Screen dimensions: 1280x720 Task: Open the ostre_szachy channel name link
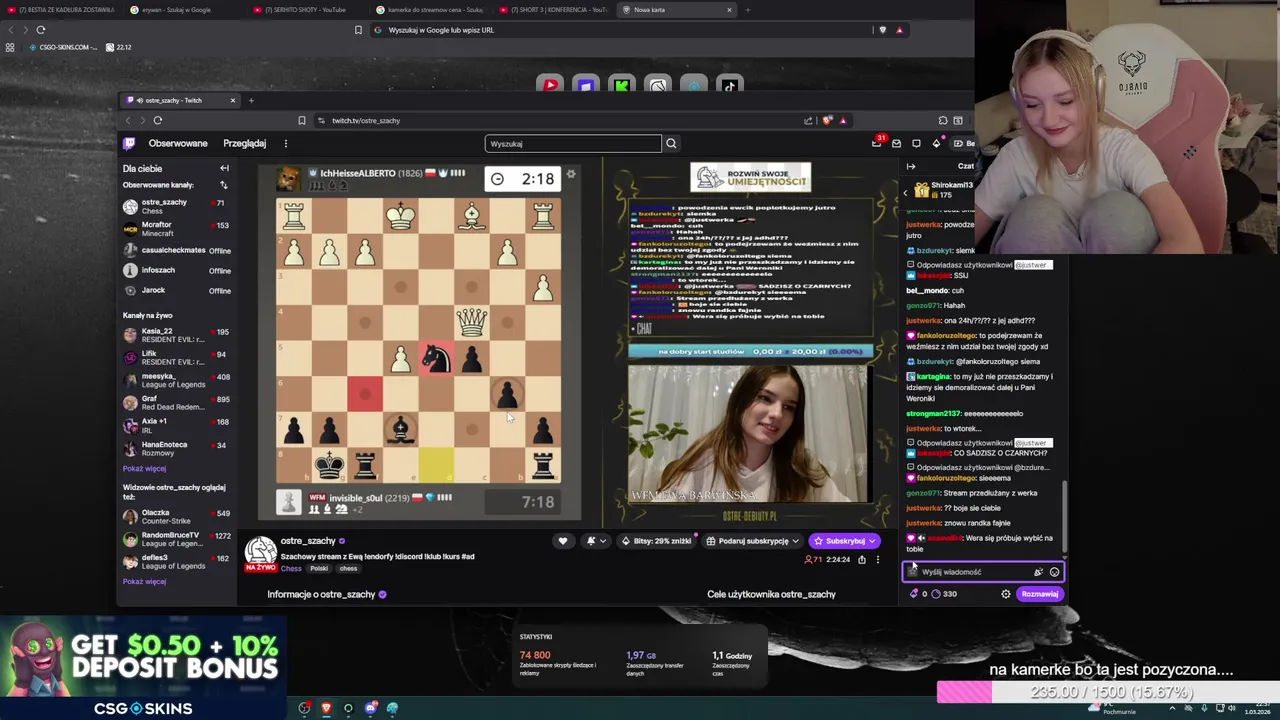308,541
